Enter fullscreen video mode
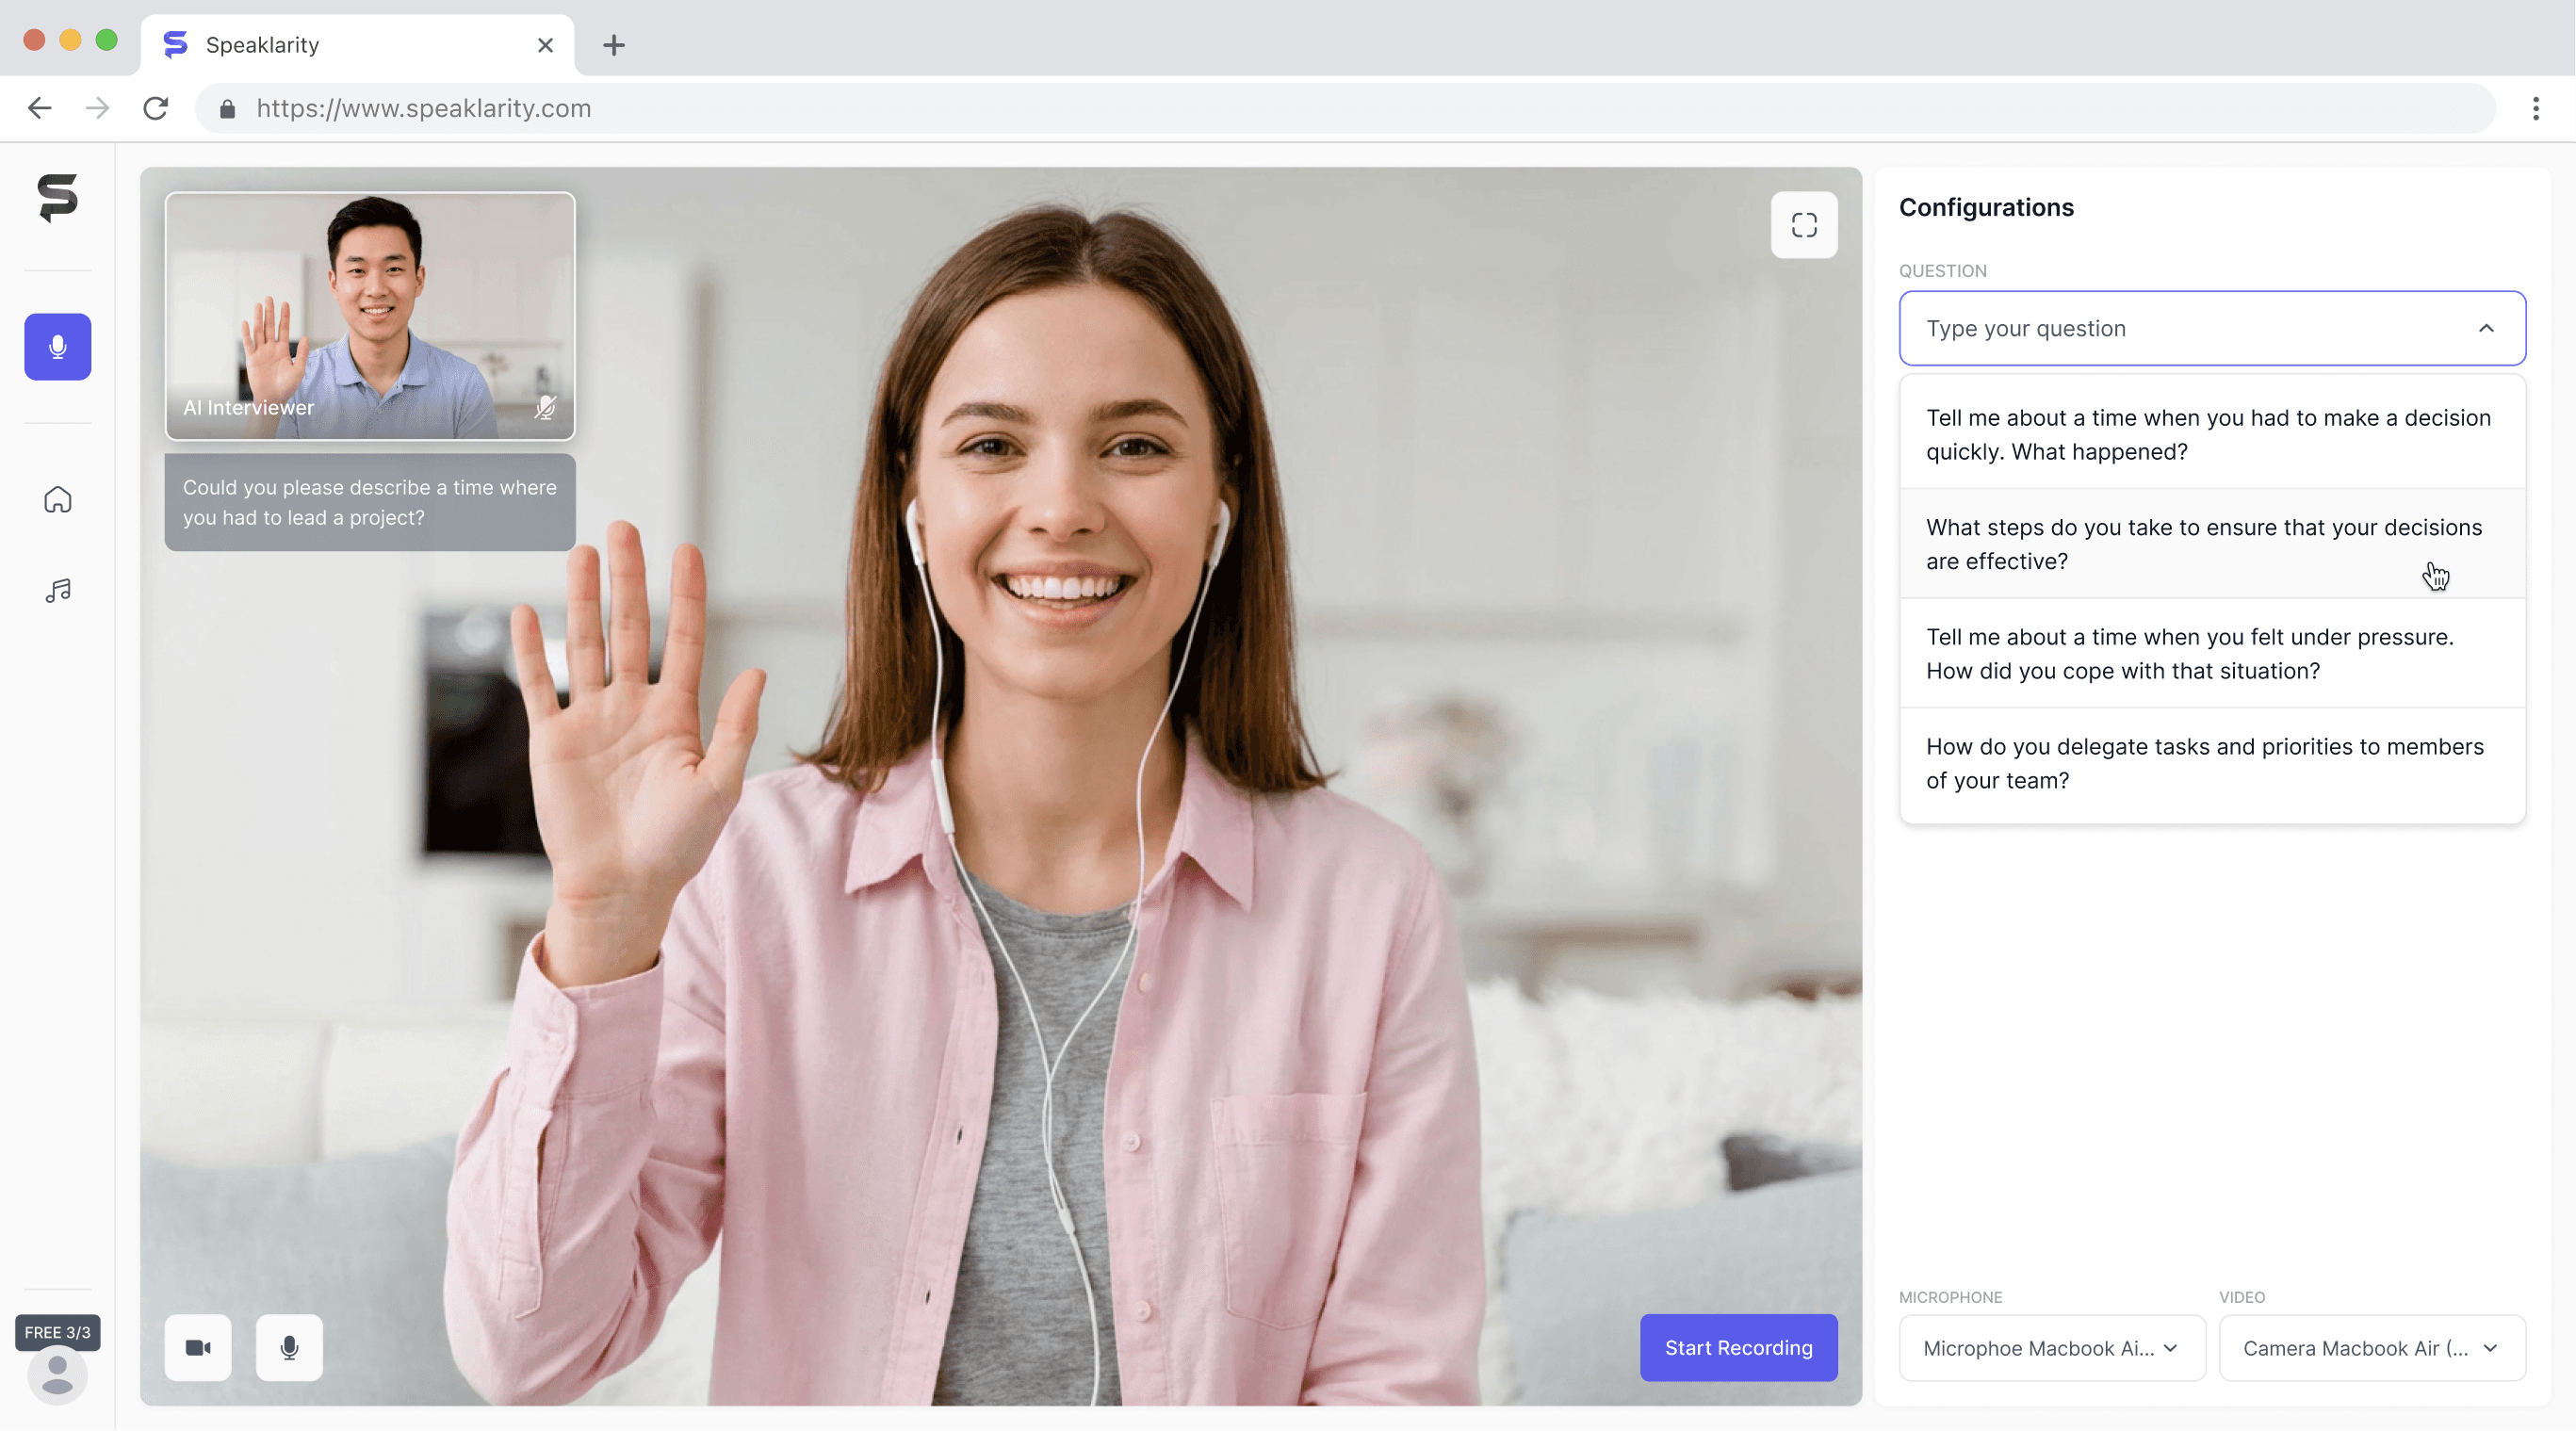 [x=1803, y=225]
